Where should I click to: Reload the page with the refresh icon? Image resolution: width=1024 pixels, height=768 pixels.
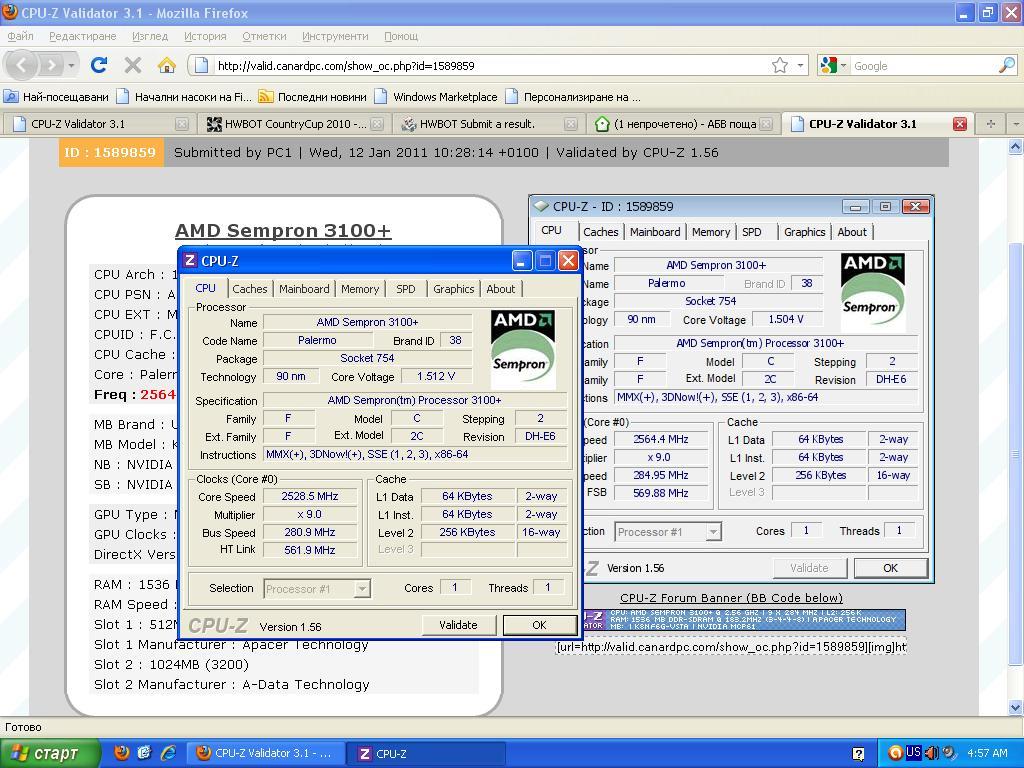click(x=99, y=65)
